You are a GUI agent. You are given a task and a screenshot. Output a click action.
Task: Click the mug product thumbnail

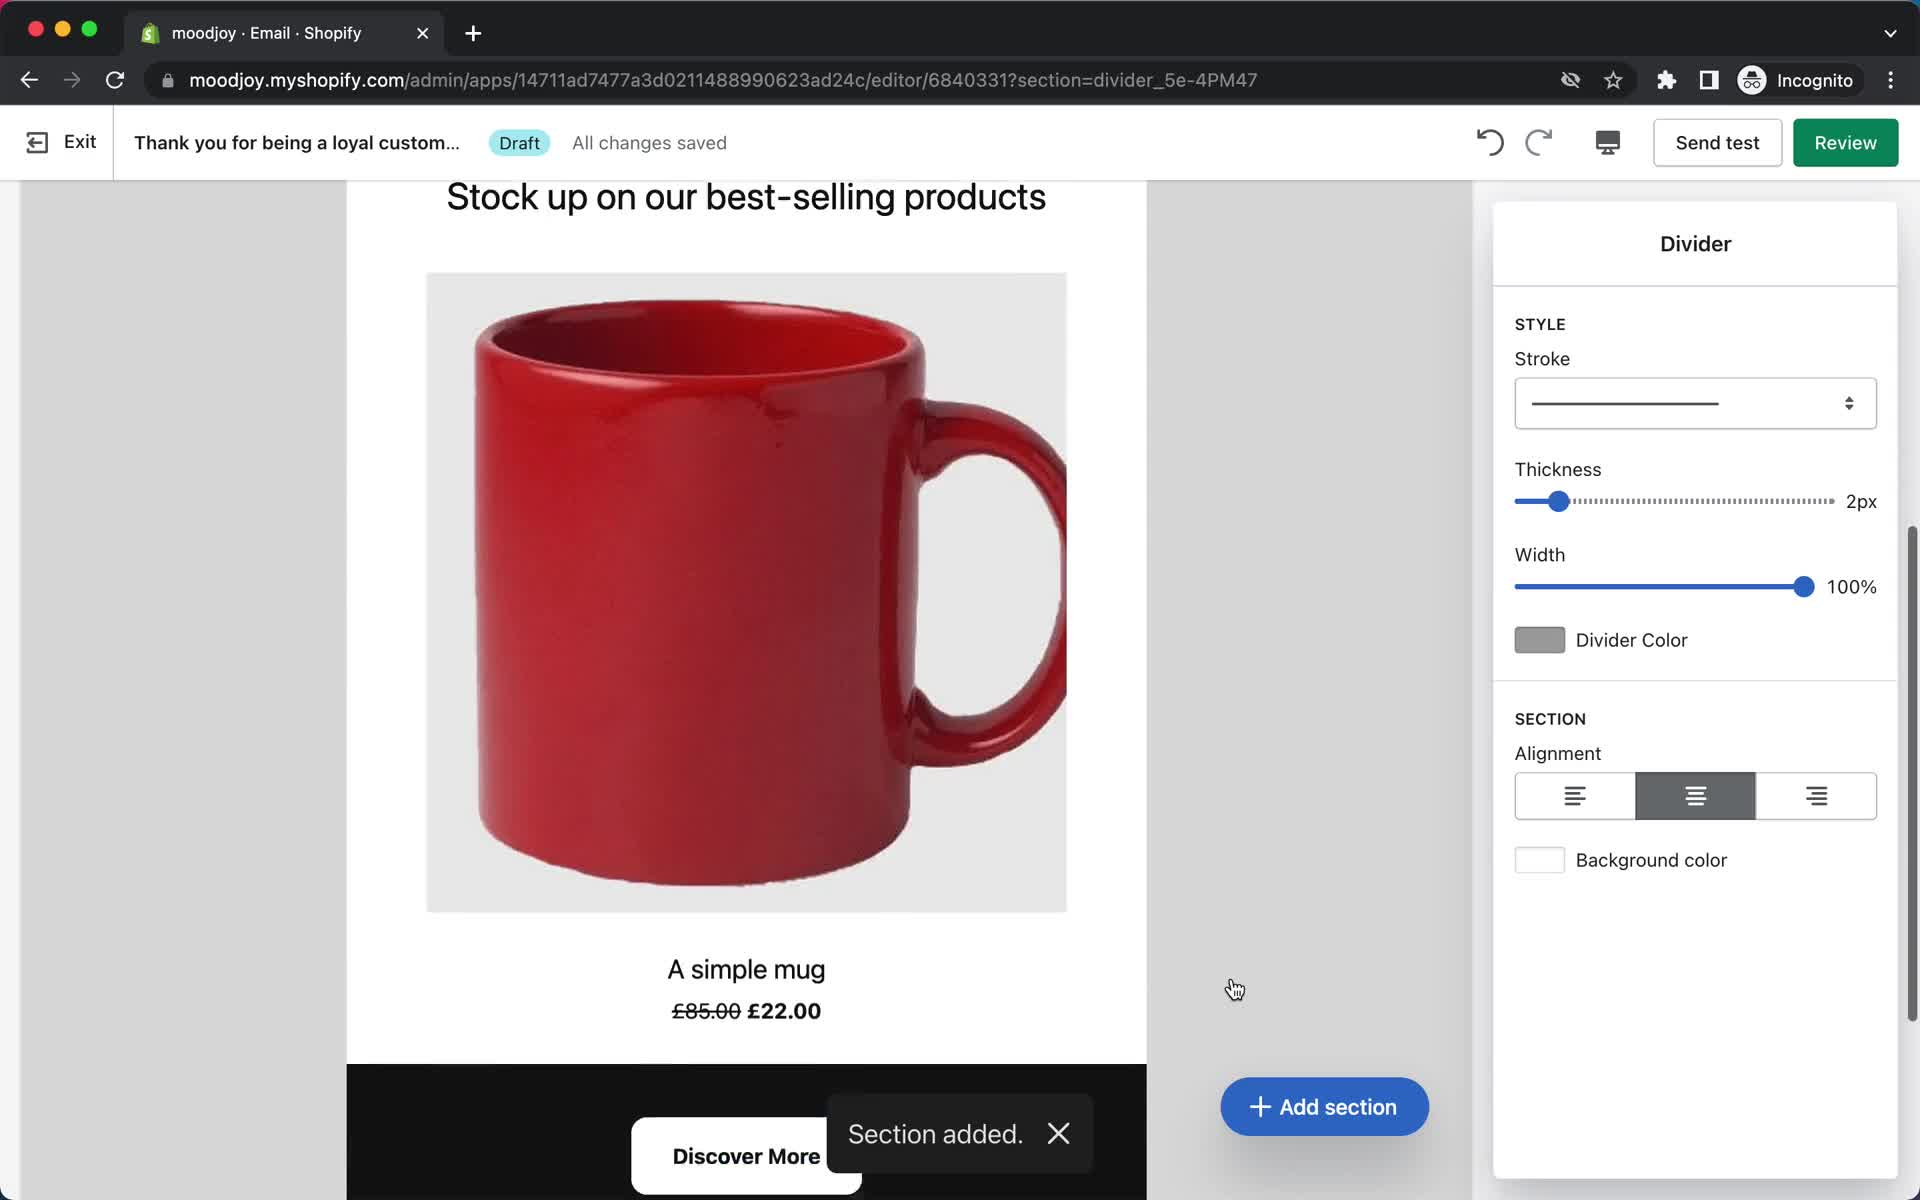coord(746,592)
